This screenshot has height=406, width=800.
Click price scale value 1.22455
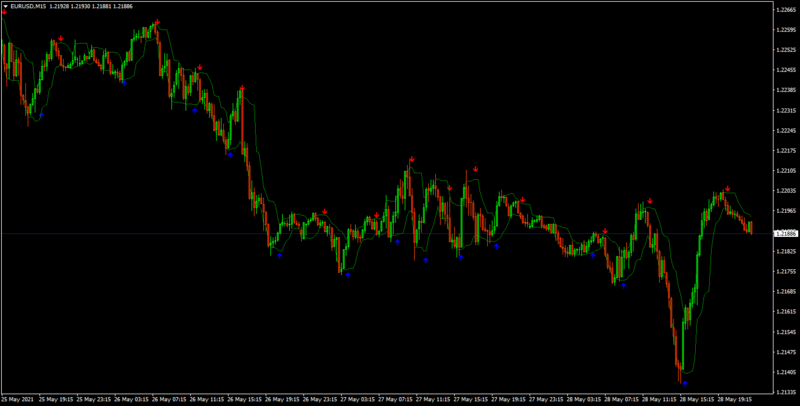785,70
